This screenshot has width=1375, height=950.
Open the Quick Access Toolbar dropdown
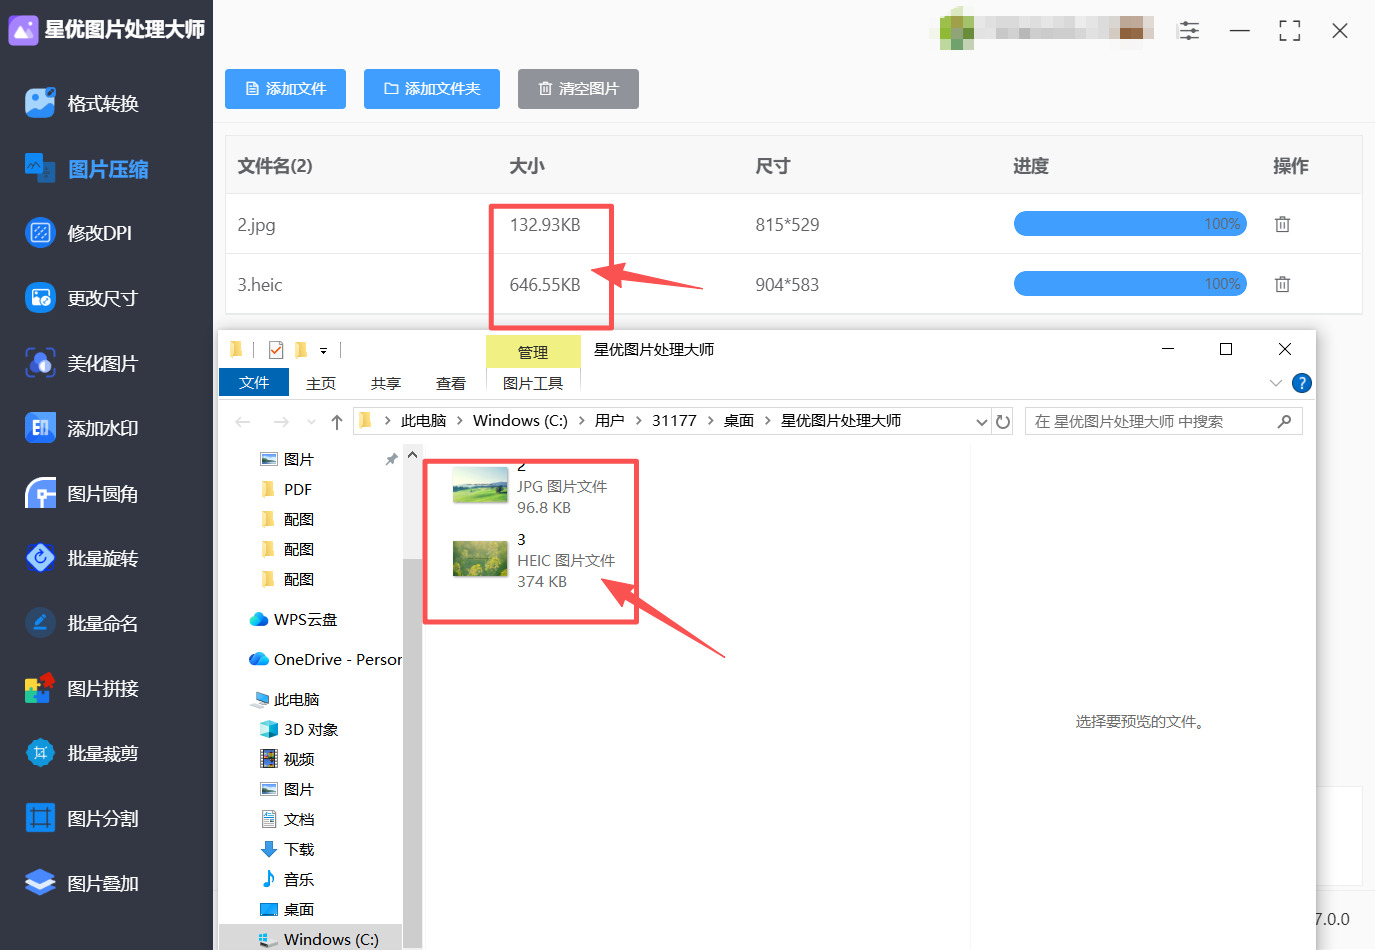(x=323, y=350)
